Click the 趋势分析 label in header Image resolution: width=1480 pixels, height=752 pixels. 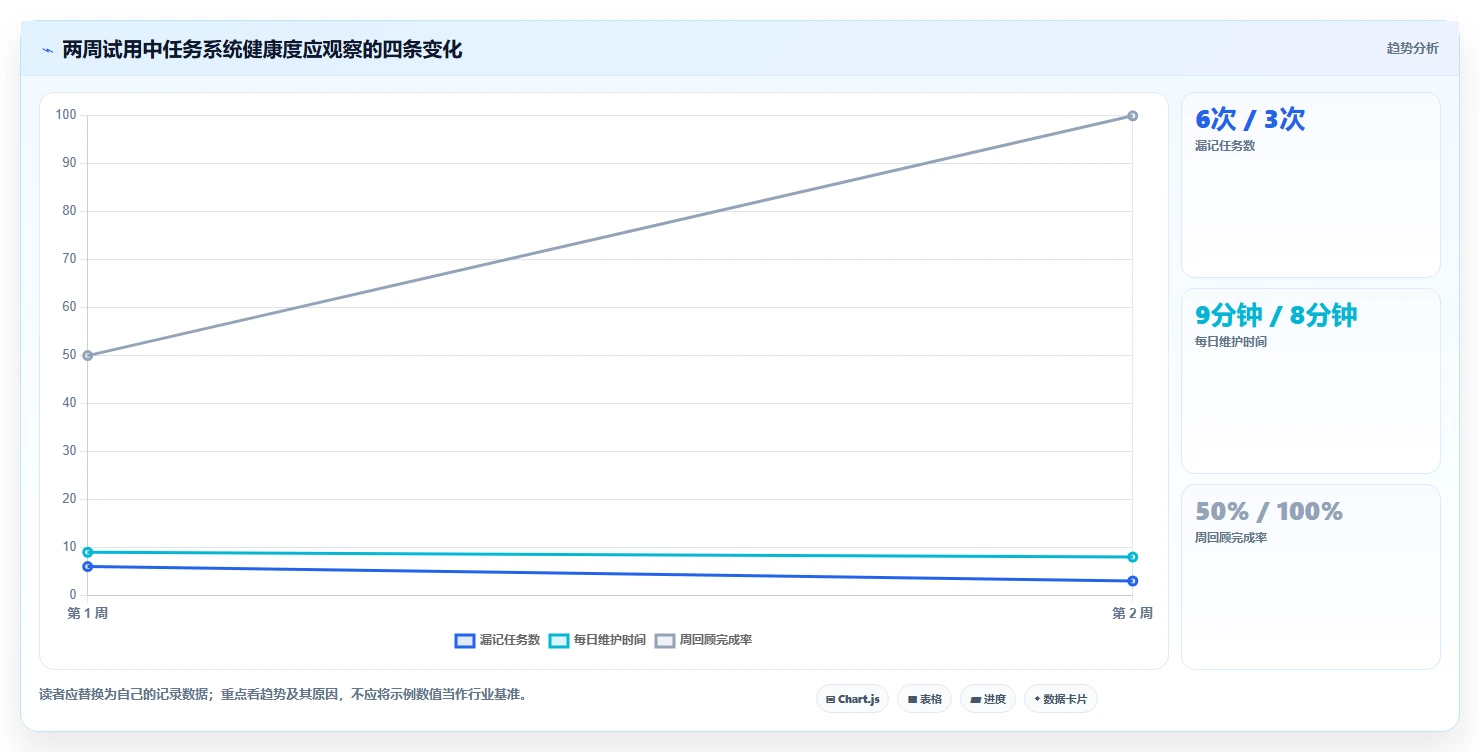click(1412, 49)
